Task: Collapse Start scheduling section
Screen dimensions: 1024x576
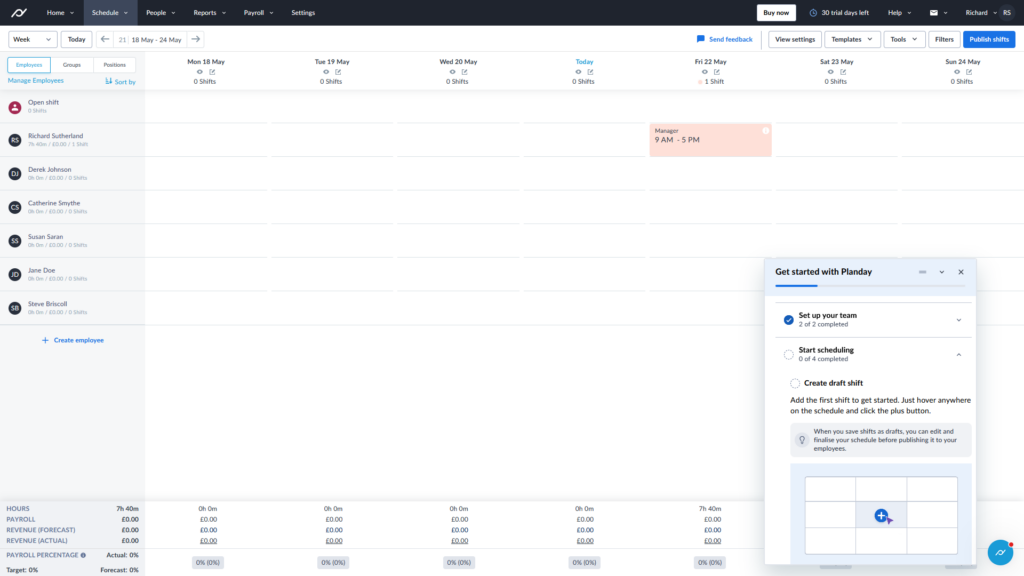Action: pyautogui.click(x=959, y=355)
